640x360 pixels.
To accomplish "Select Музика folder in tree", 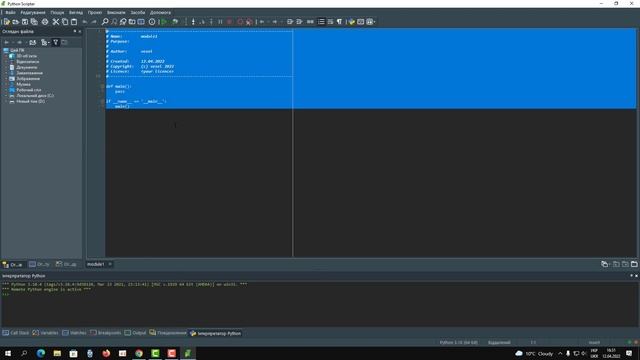I will (x=23, y=84).
